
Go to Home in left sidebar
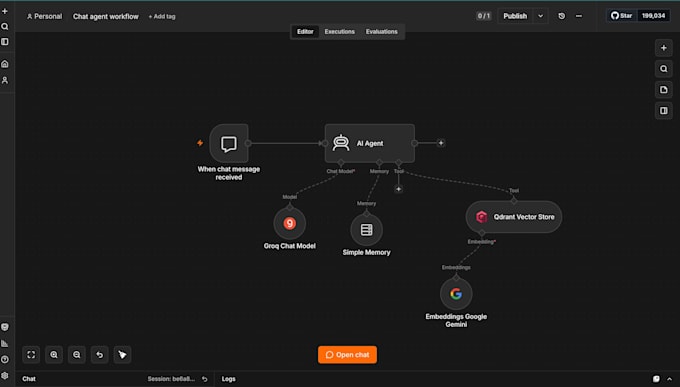point(5,64)
